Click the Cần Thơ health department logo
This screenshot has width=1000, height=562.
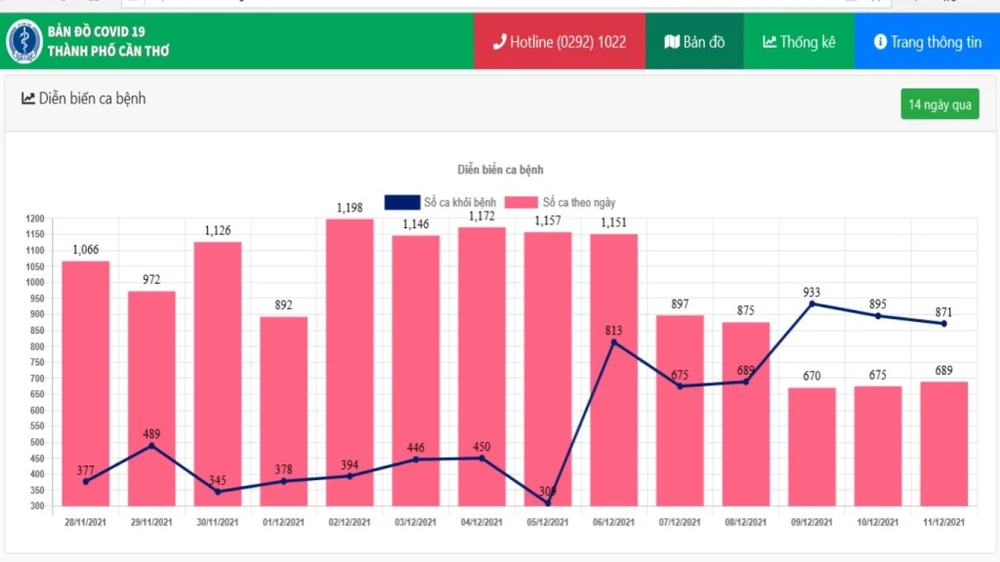point(24,41)
